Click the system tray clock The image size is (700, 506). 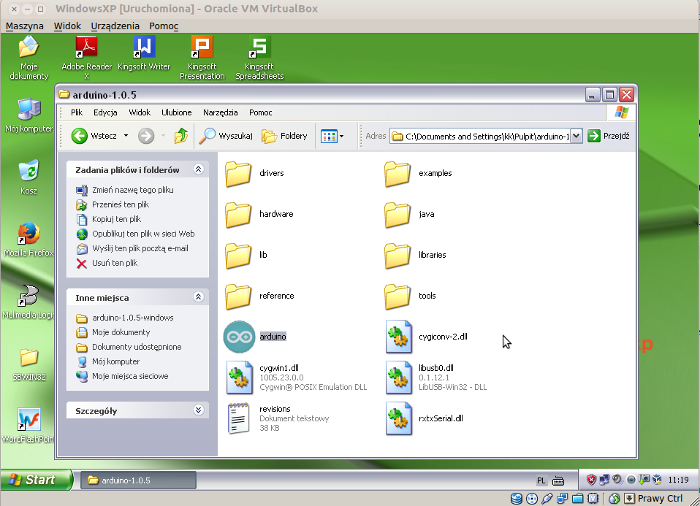pos(678,480)
